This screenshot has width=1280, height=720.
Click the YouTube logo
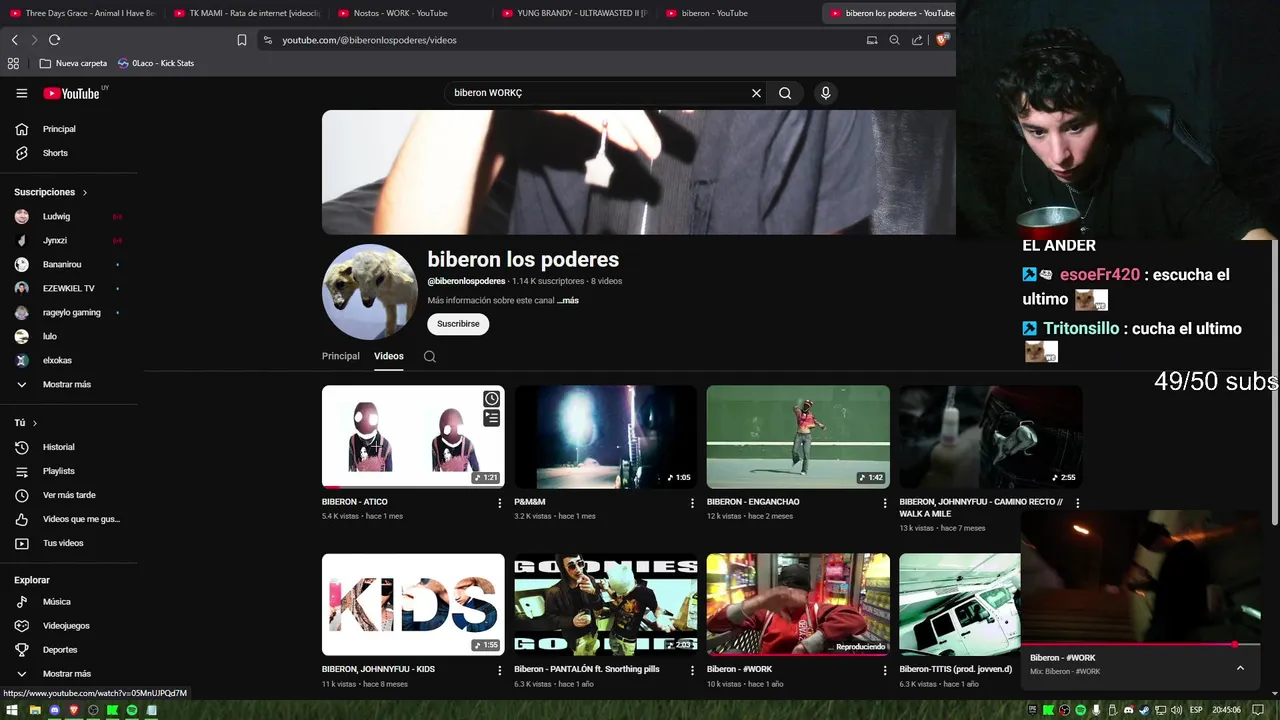pos(72,93)
